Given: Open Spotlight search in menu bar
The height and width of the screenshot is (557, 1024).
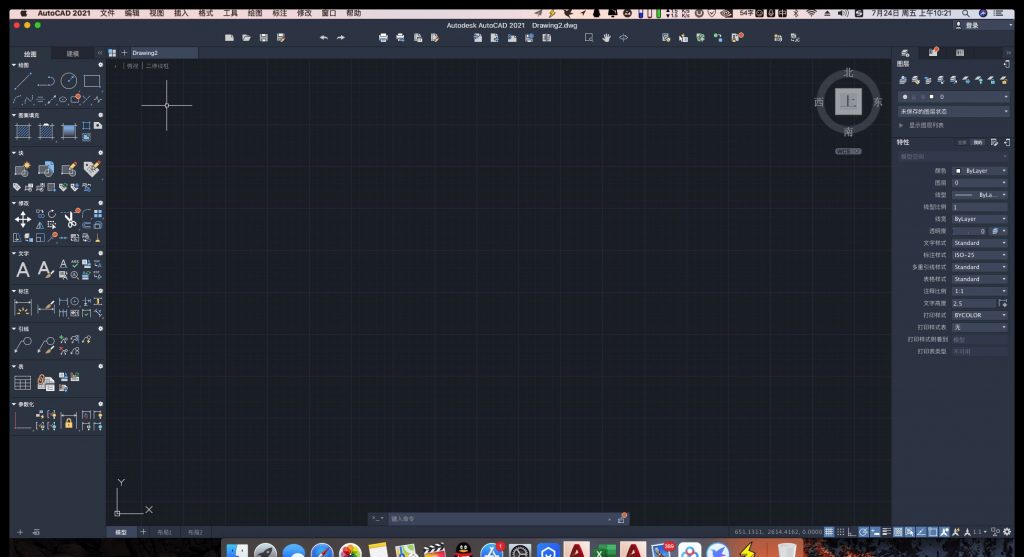Looking at the screenshot, I should (x=965, y=13).
